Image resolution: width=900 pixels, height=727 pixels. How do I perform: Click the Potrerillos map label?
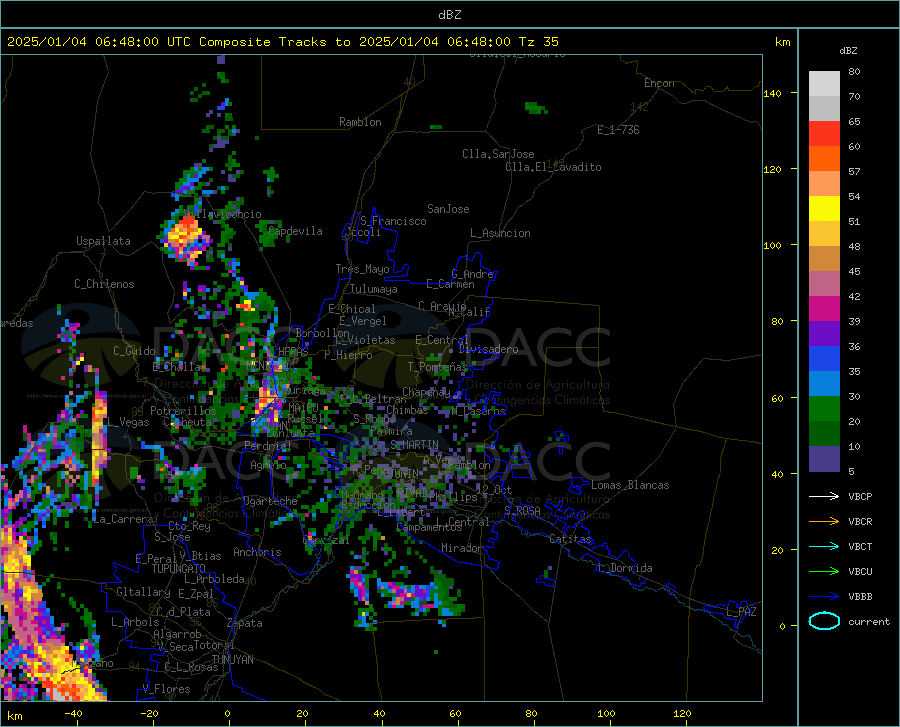click(183, 411)
